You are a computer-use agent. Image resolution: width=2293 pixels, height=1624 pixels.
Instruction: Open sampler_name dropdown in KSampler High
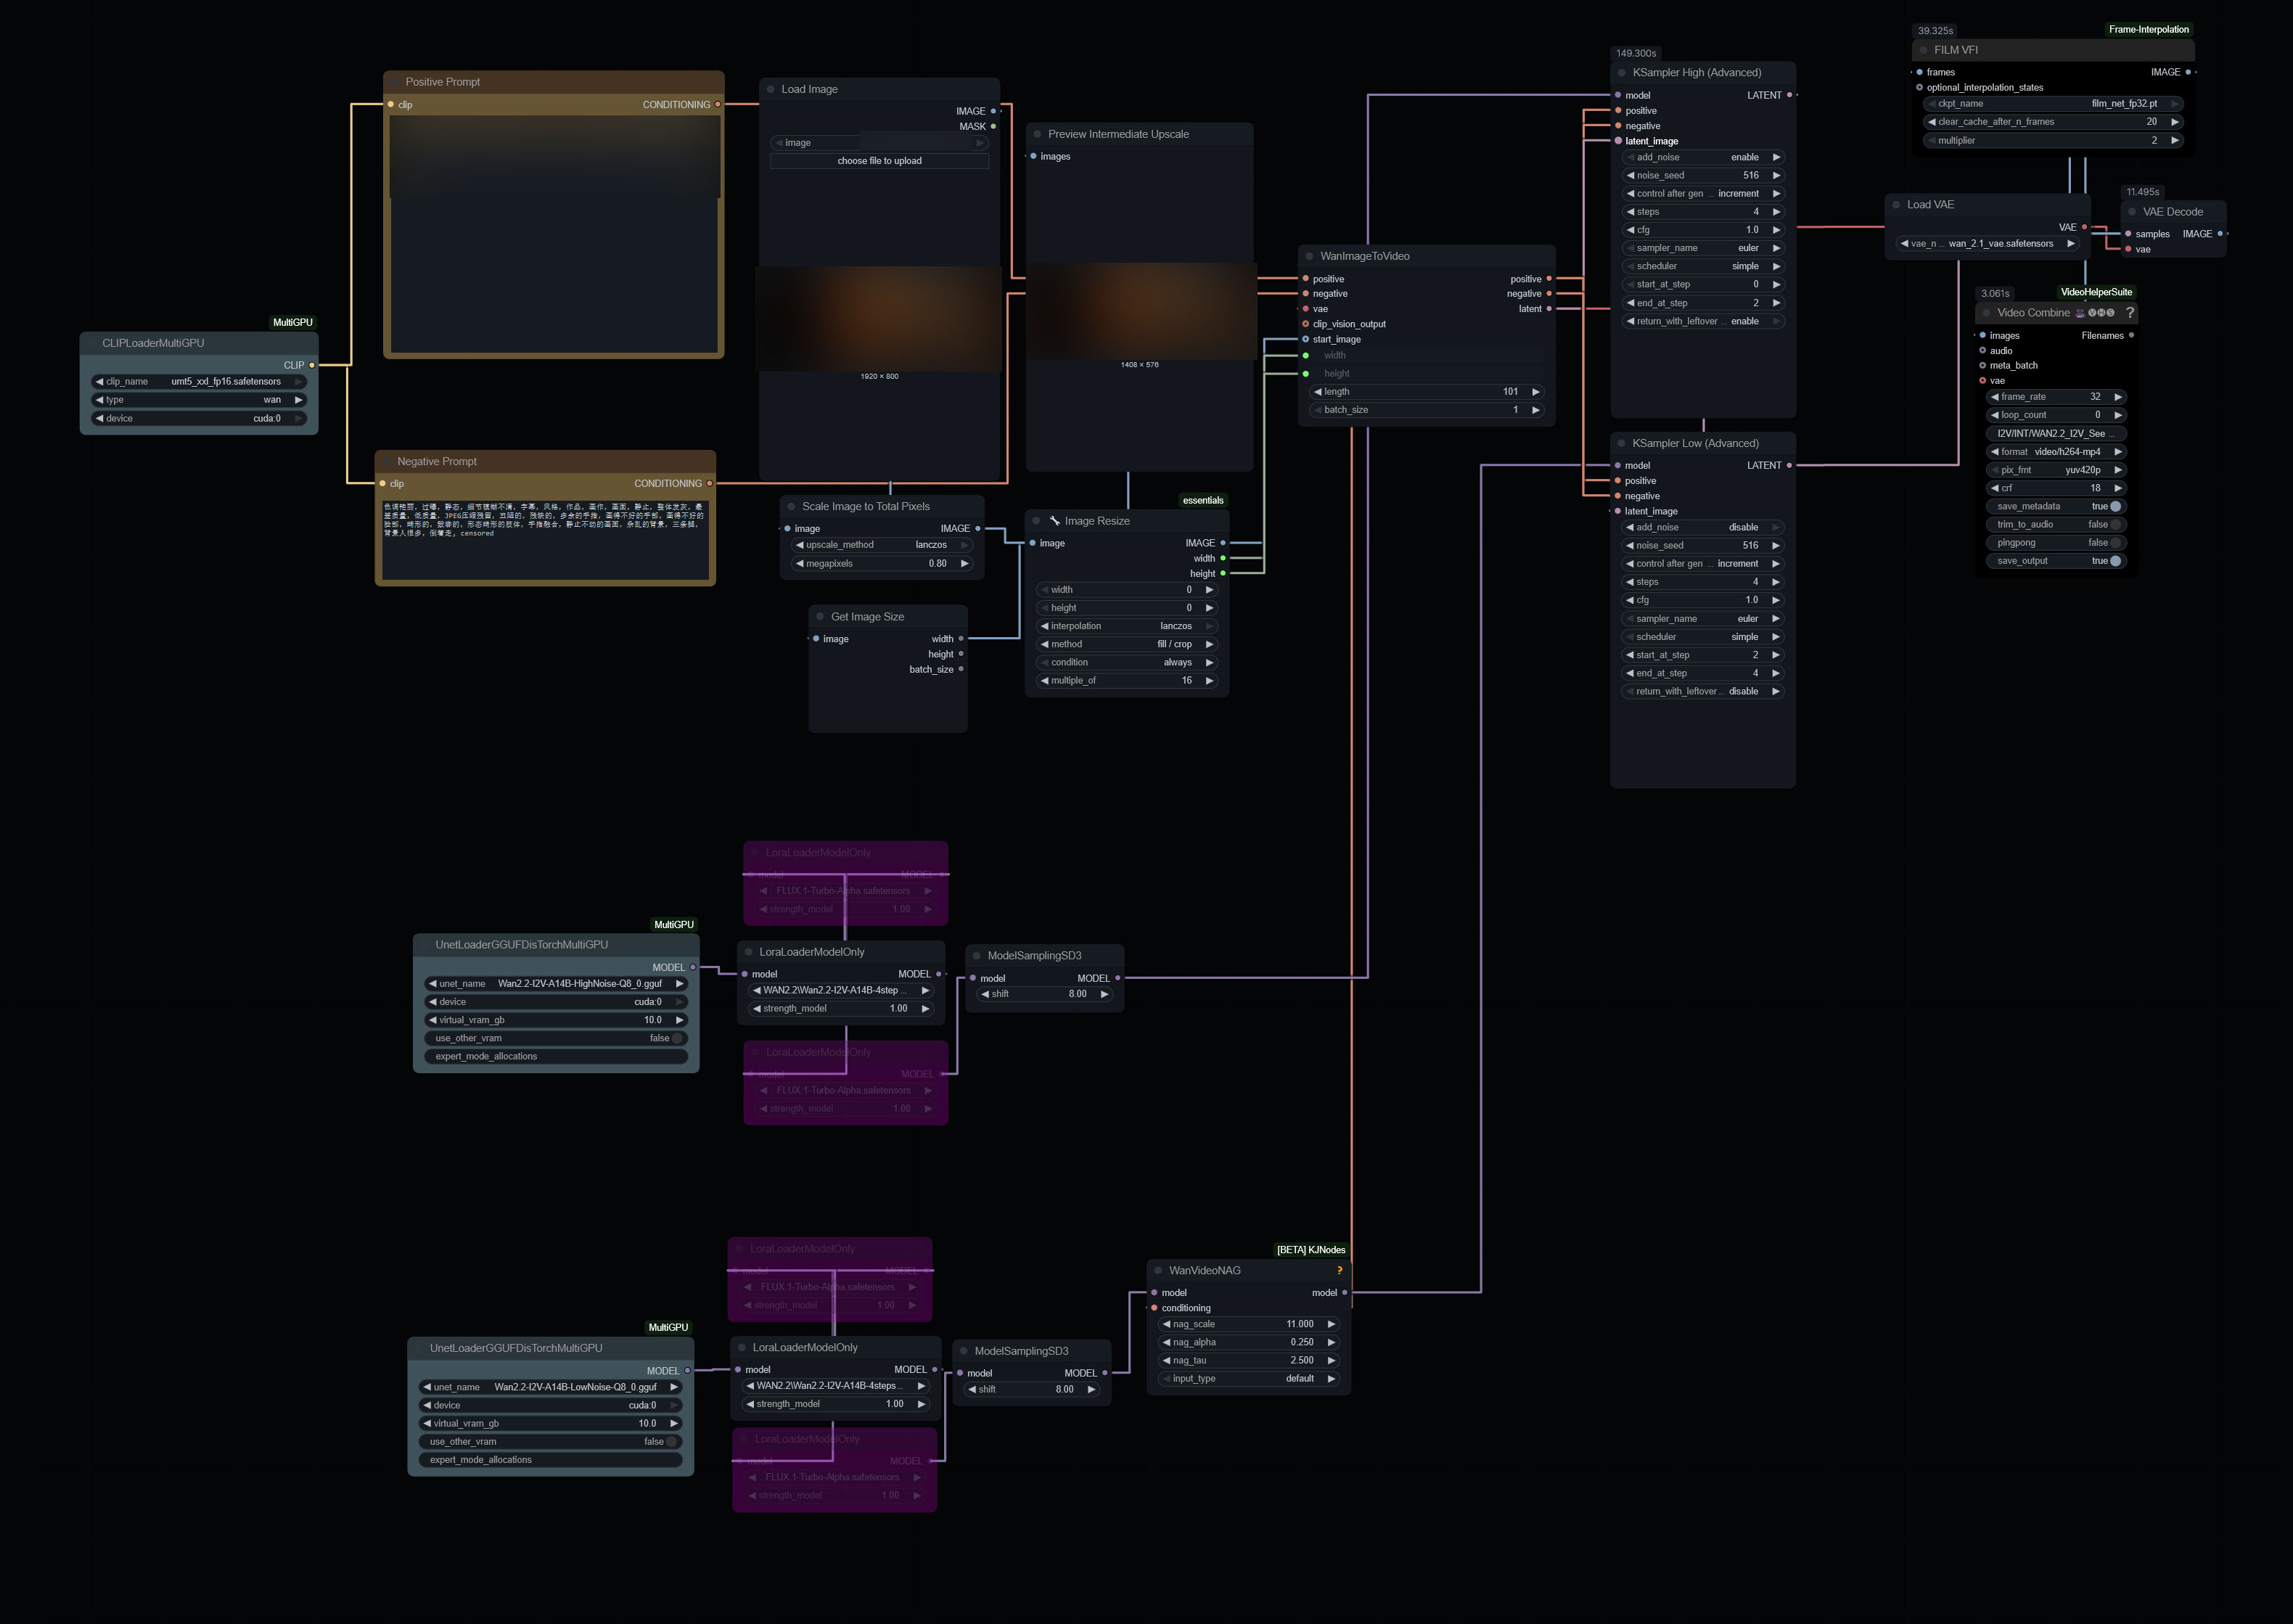tap(1703, 248)
